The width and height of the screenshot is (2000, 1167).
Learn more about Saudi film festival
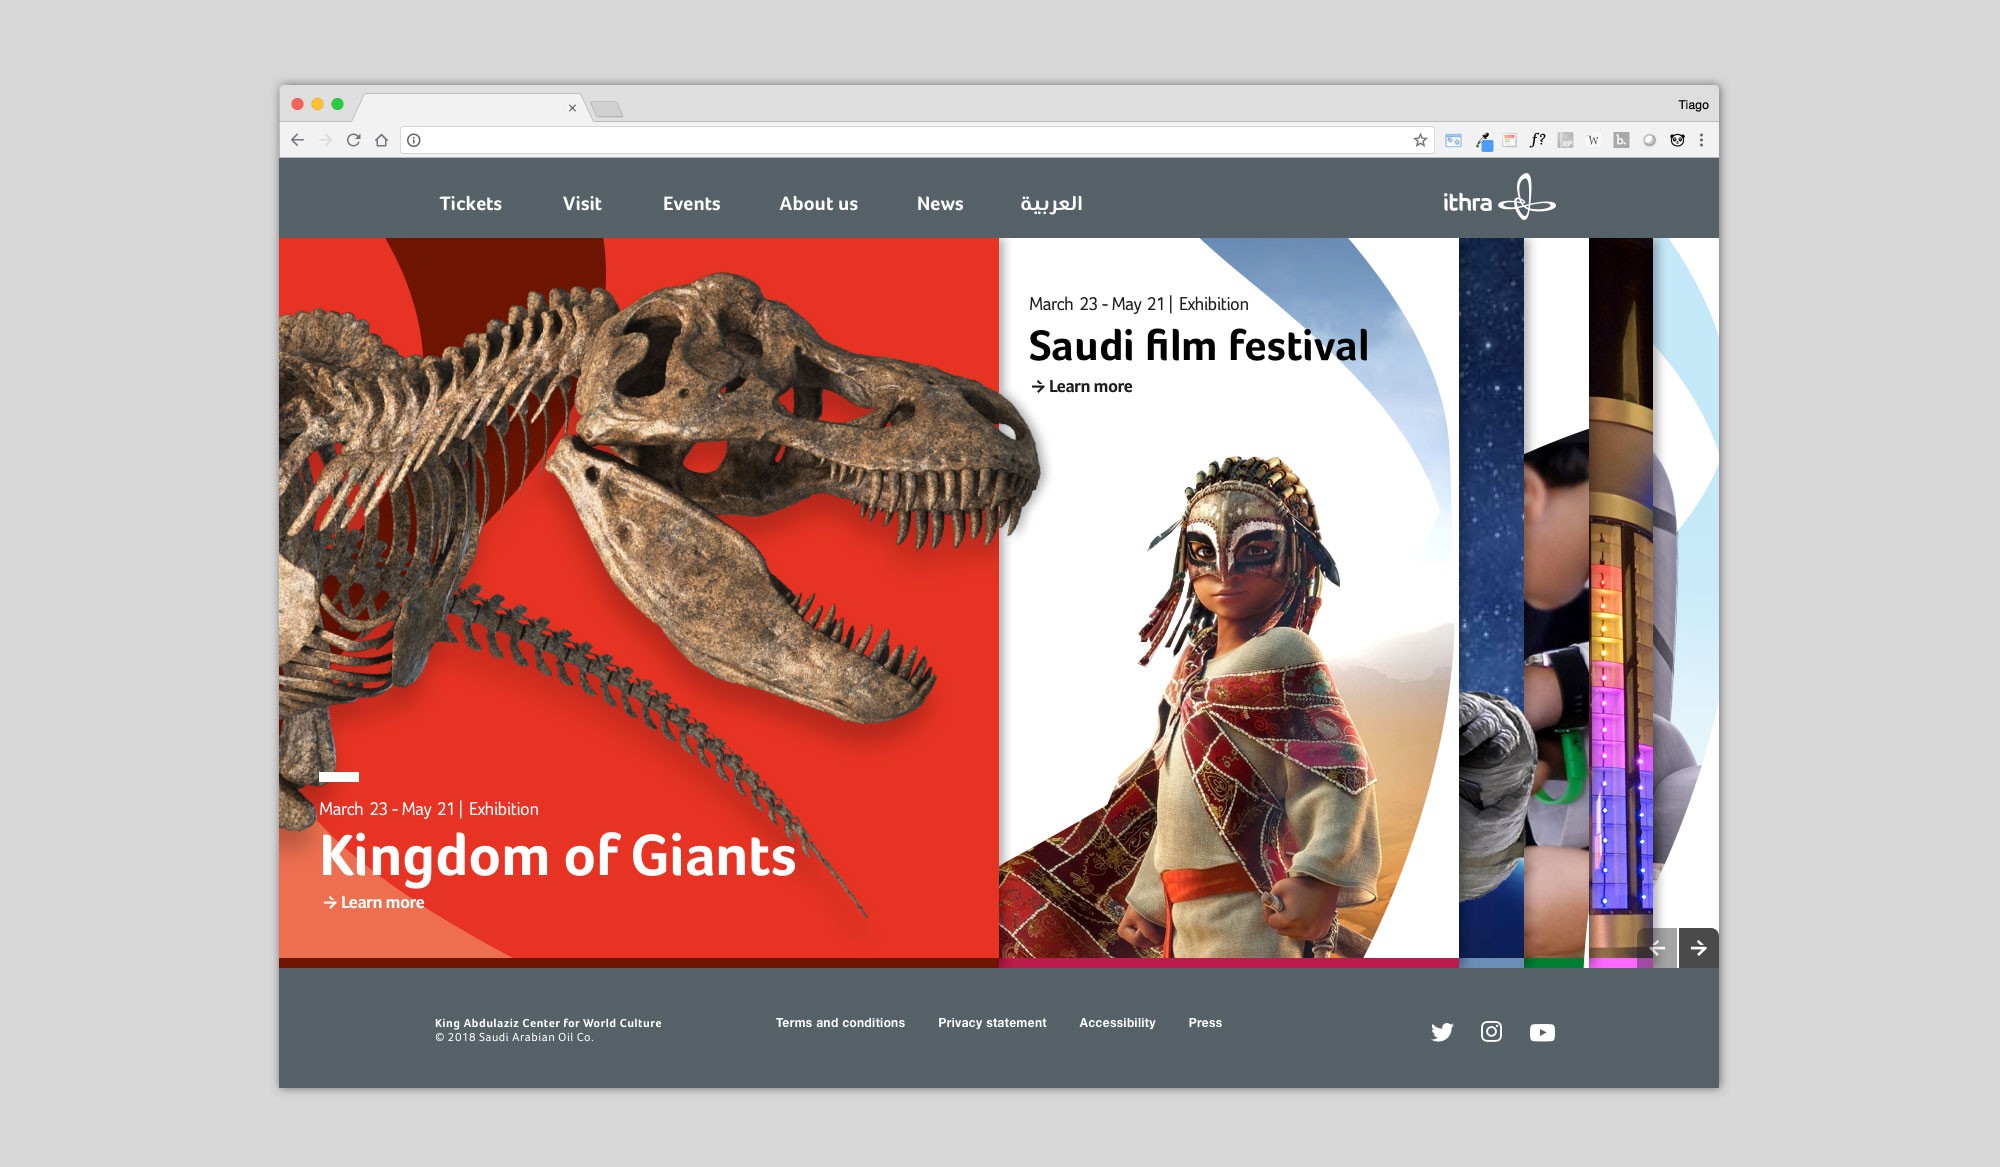[x=1082, y=386]
